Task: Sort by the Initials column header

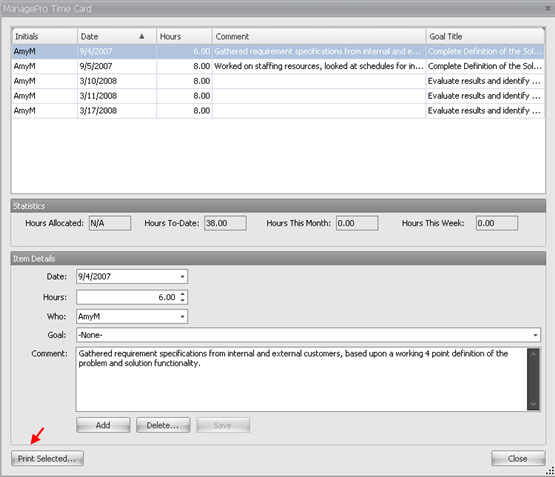Action: 45,36
